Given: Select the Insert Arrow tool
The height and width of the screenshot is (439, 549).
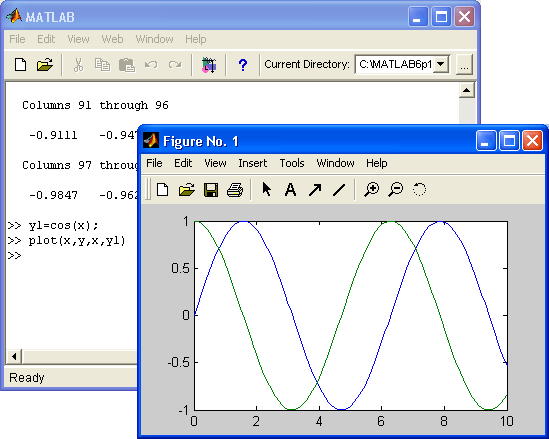Looking at the screenshot, I should (x=315, y=190).
